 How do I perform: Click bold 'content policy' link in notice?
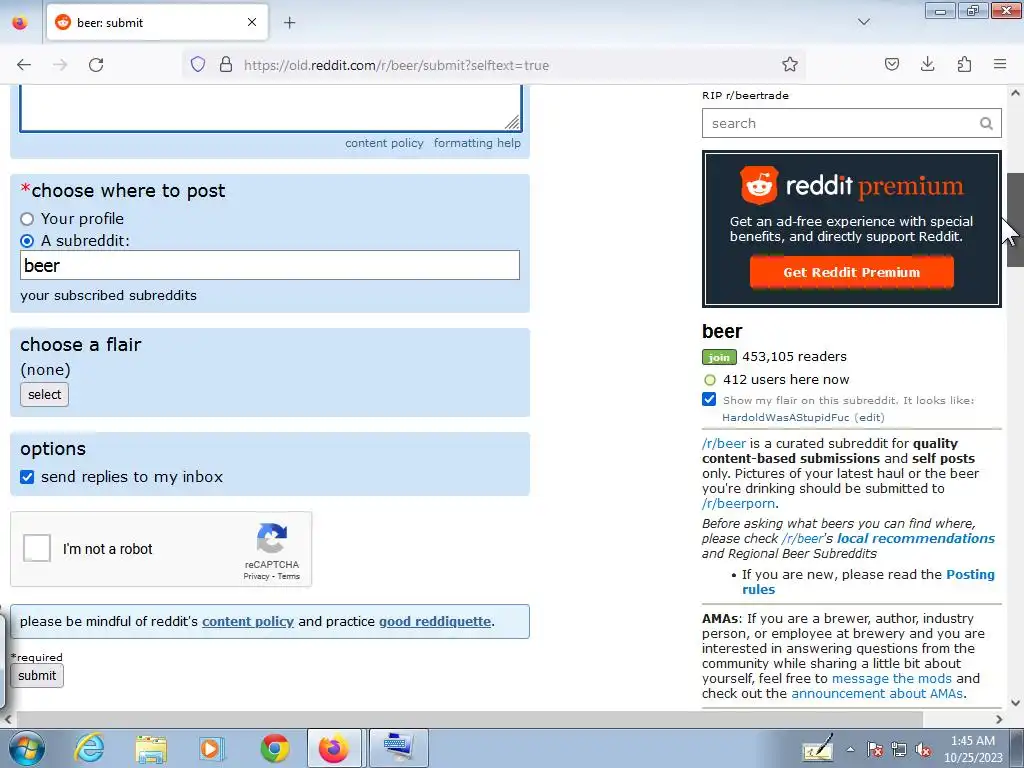pyautogui.click(x=248, y=621)
